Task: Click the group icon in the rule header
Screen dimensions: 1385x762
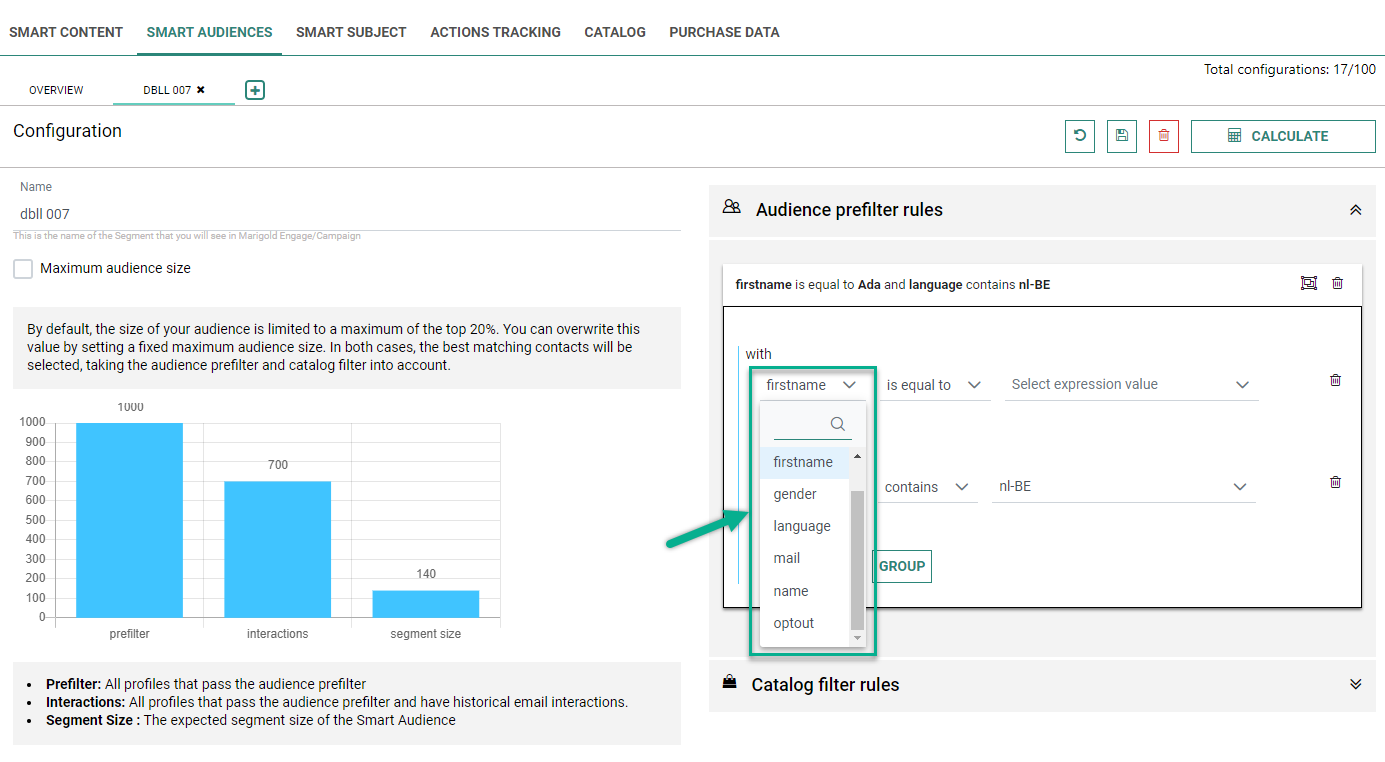Action: pos(1309,284)
